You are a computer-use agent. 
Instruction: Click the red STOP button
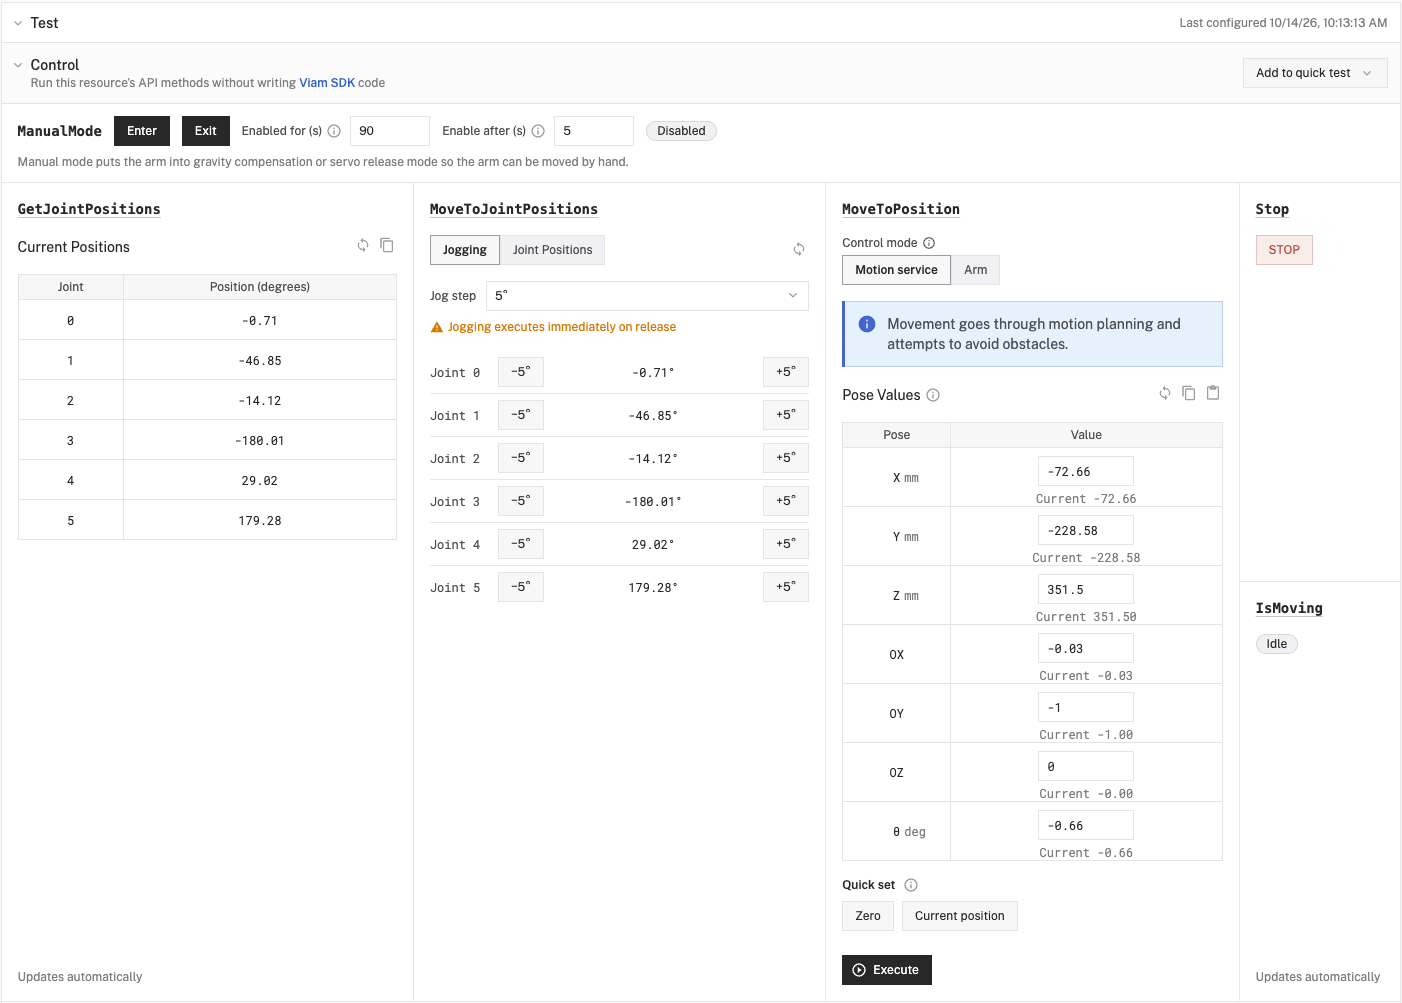click(1284, 250)
